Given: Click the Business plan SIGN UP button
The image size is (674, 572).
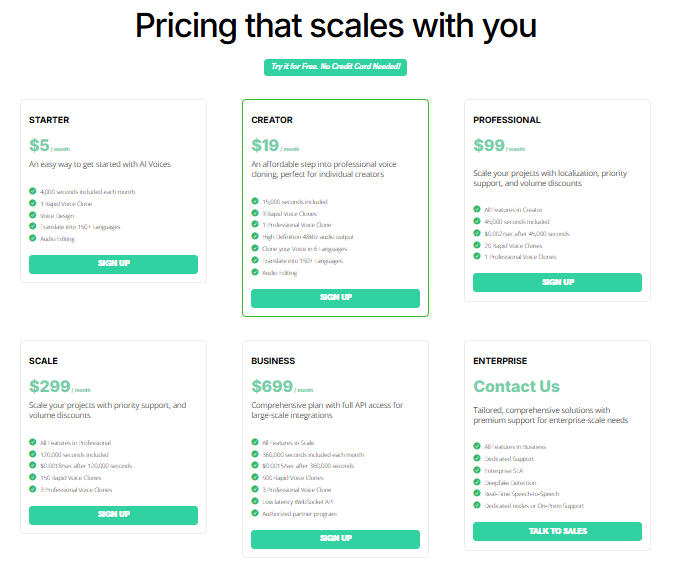Looking at the screenshot, I should pos(335,539).
